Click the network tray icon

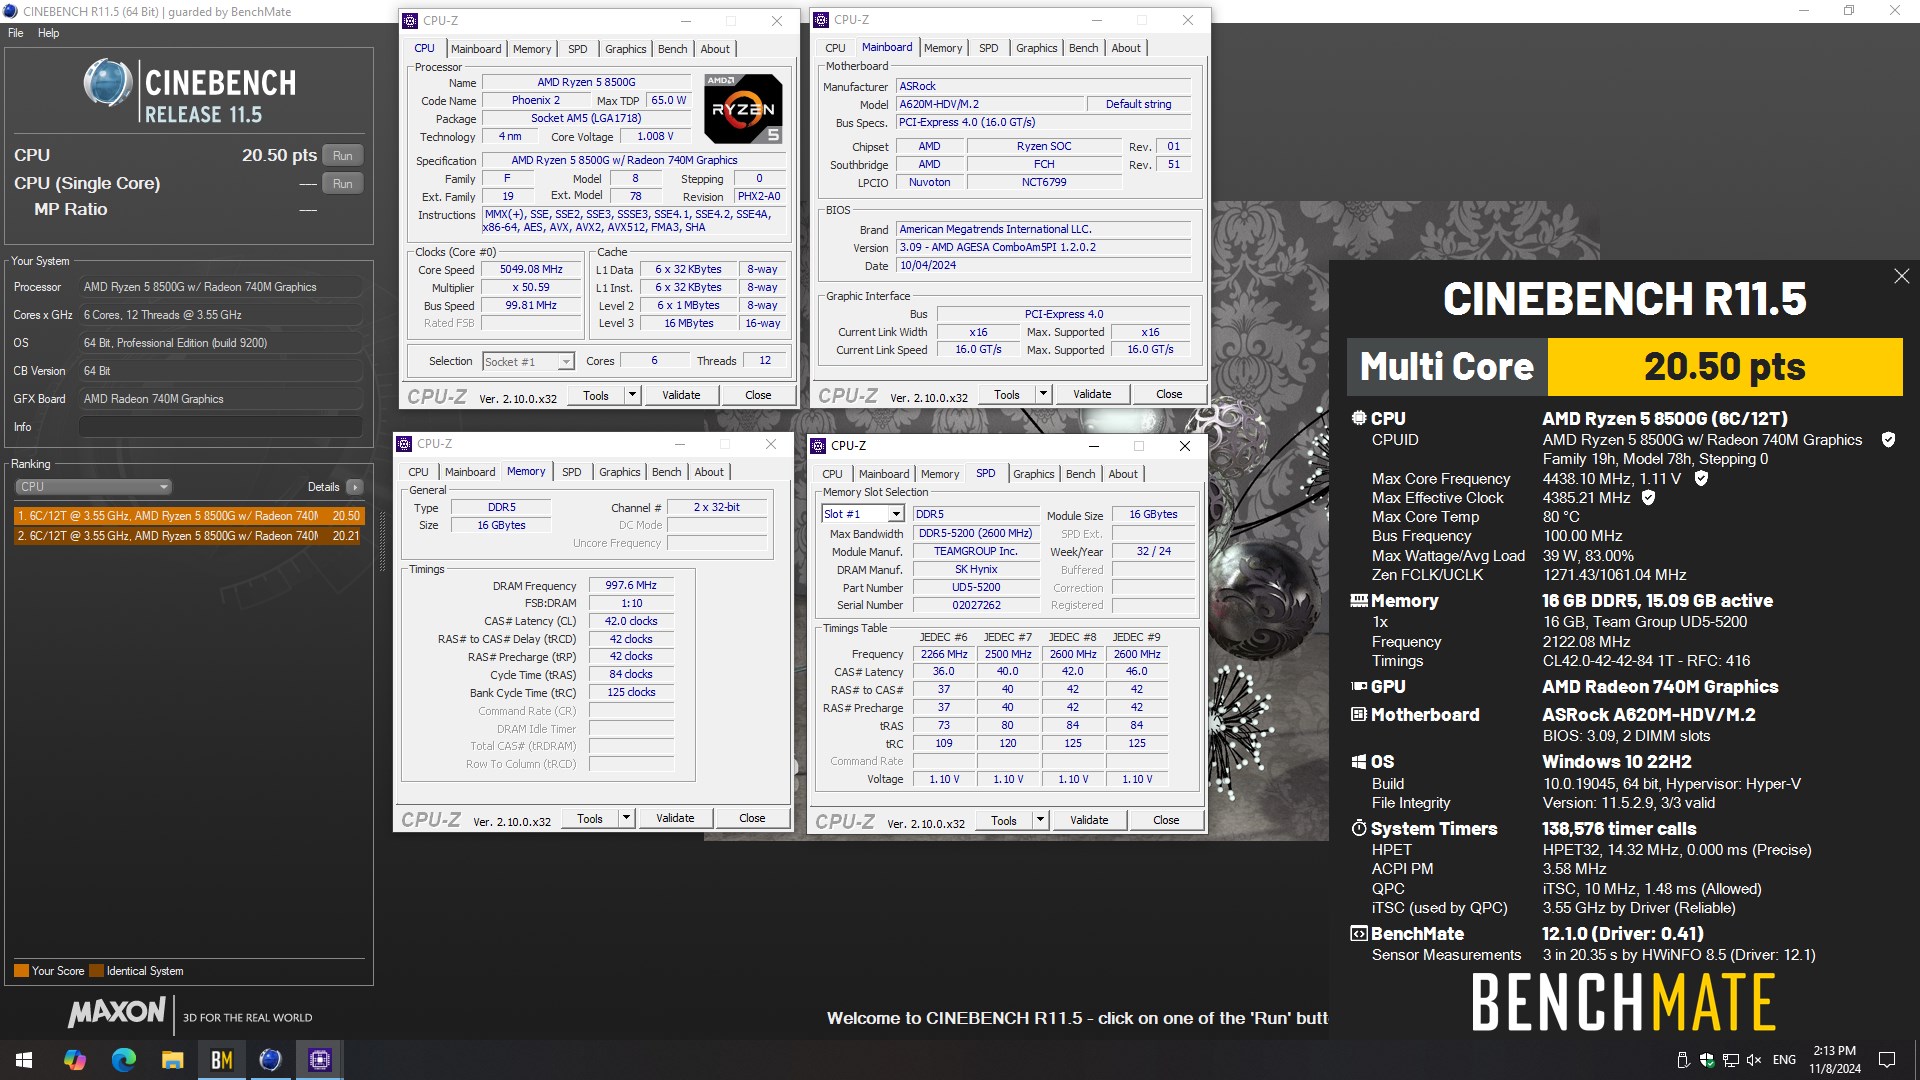(1731, 1060)
